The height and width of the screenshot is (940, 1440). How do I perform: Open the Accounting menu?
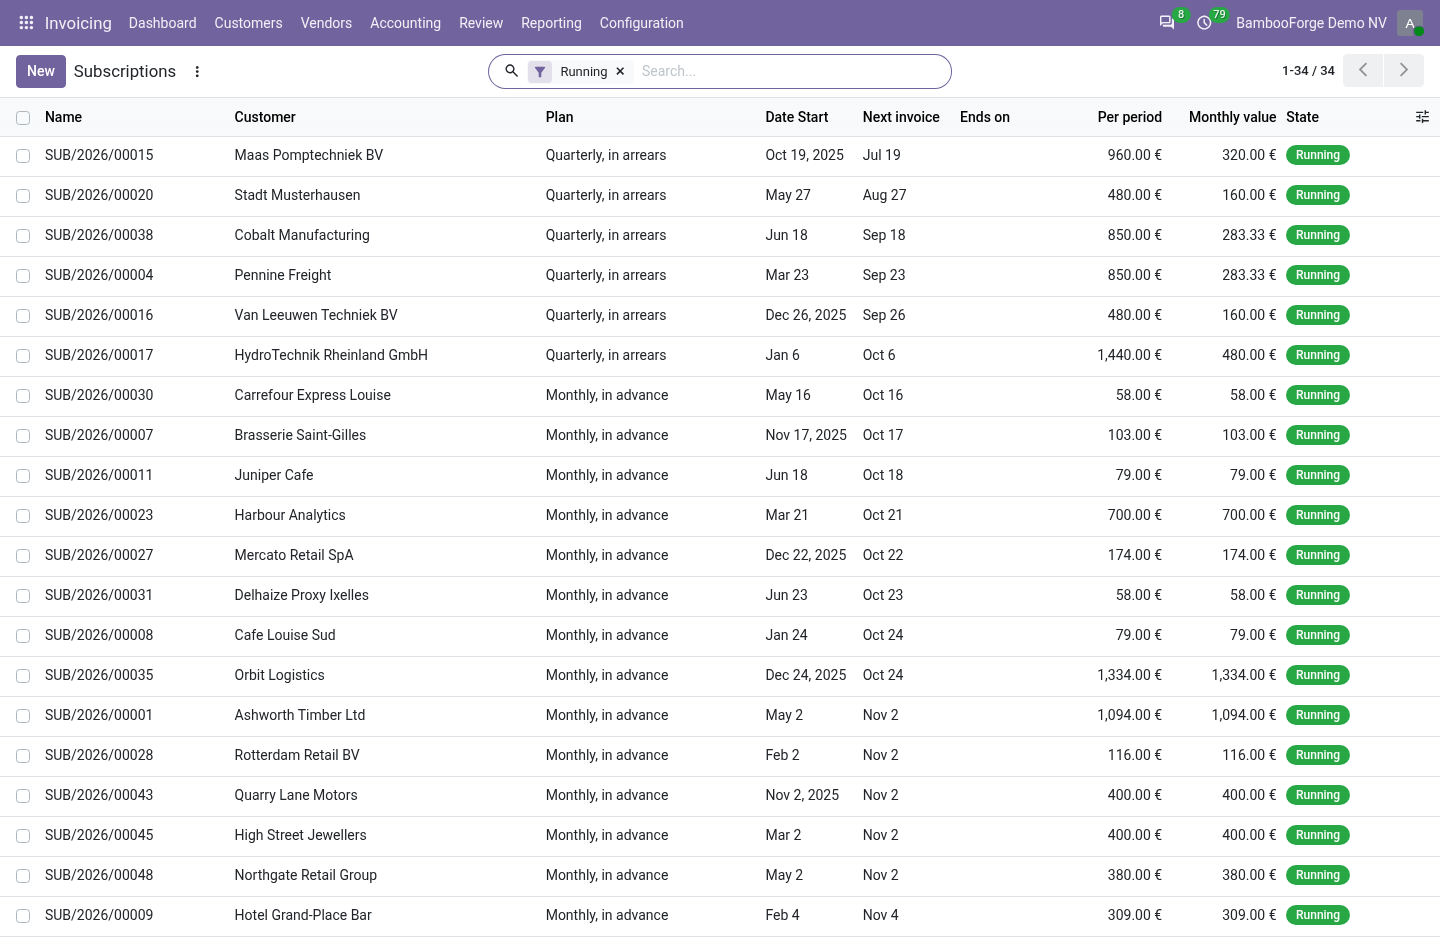point(405,23)
